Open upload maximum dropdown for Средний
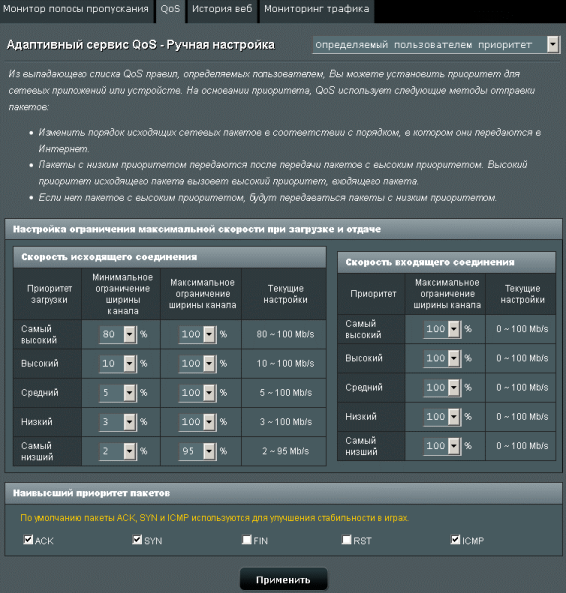 pyautogui.click(x=197, y=393)
